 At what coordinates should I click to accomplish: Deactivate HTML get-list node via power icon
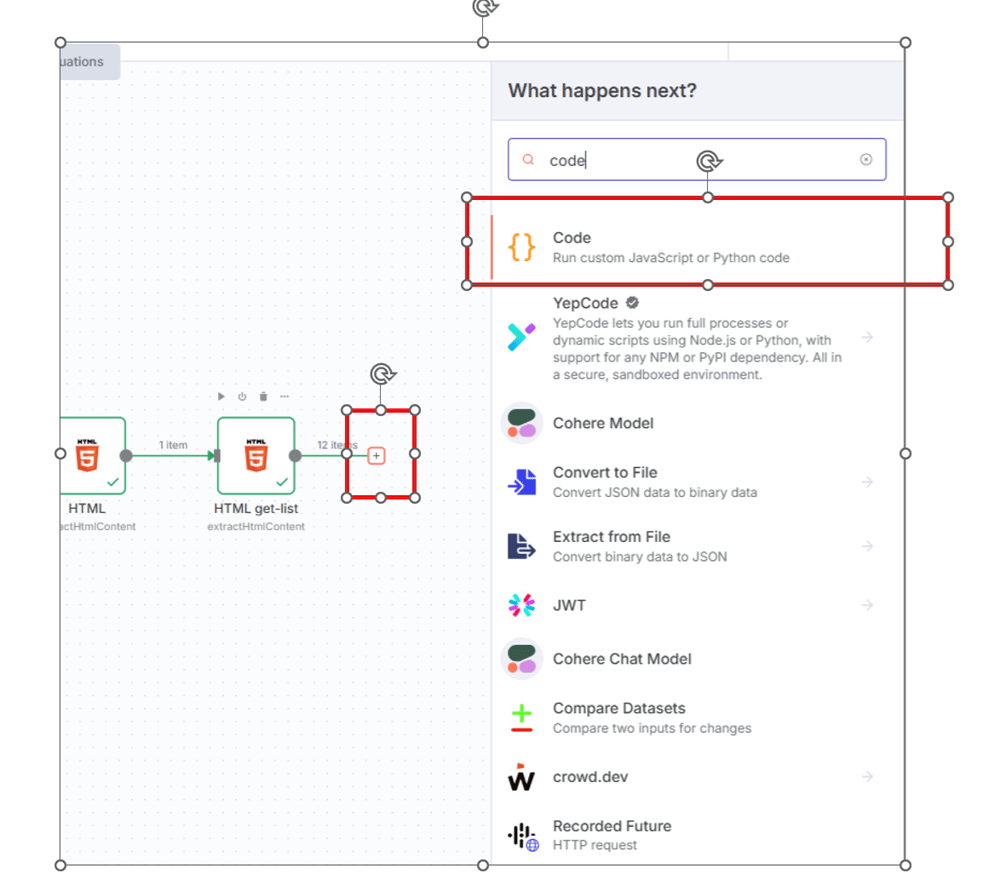(x=242, y=397)
